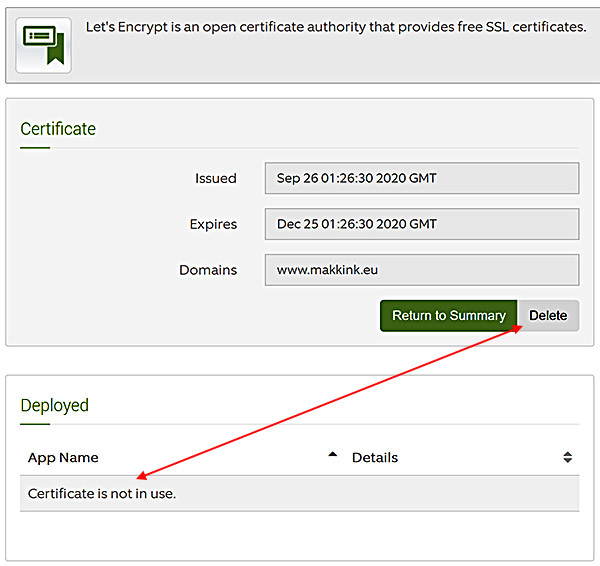Click the Domains label
Image resolution: width=600 pixels, height=566 pixels.
click(208, 270)
